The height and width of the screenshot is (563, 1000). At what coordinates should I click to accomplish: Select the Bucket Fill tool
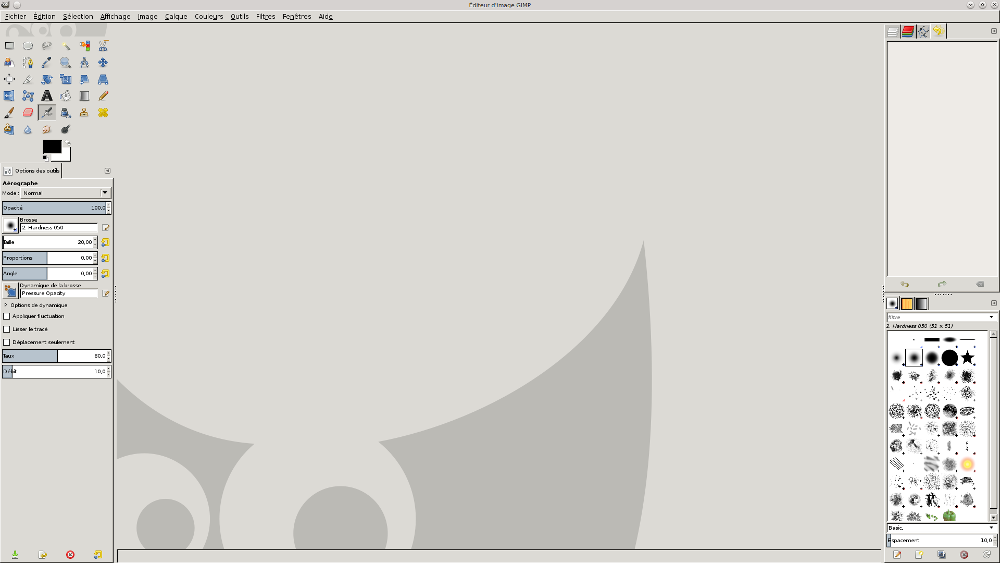coord(66,96)
